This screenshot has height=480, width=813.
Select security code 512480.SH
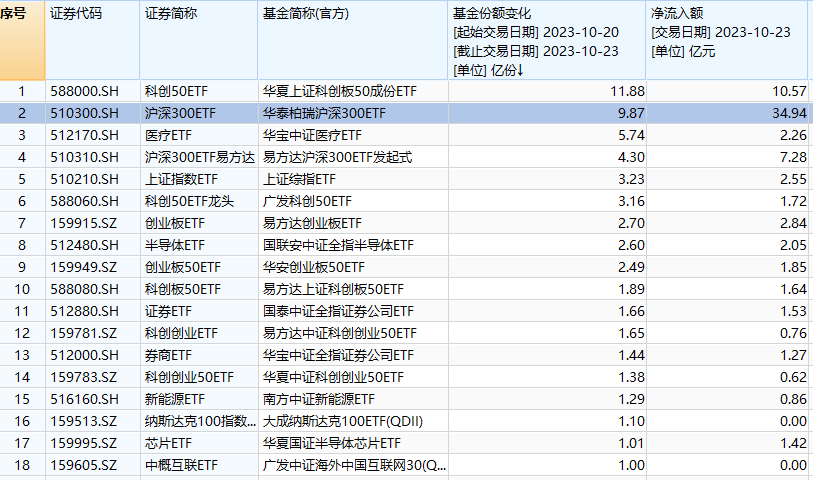pyautogui.click(x=85, y=245)
